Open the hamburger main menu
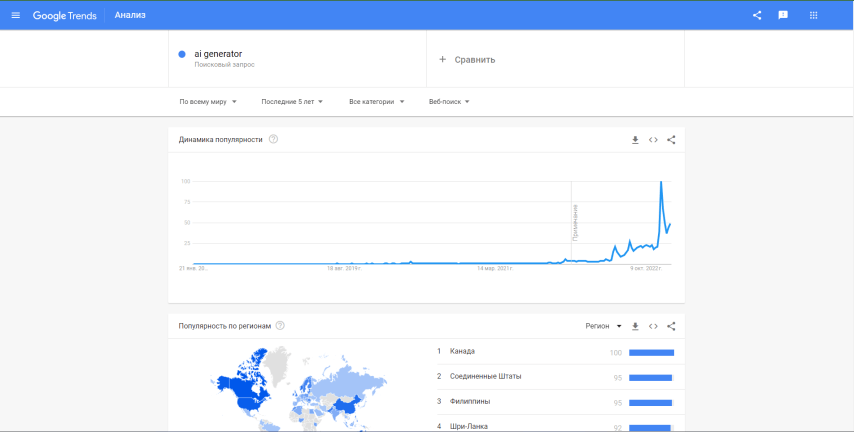Viewport: 854px width, 432px height. 15,15
